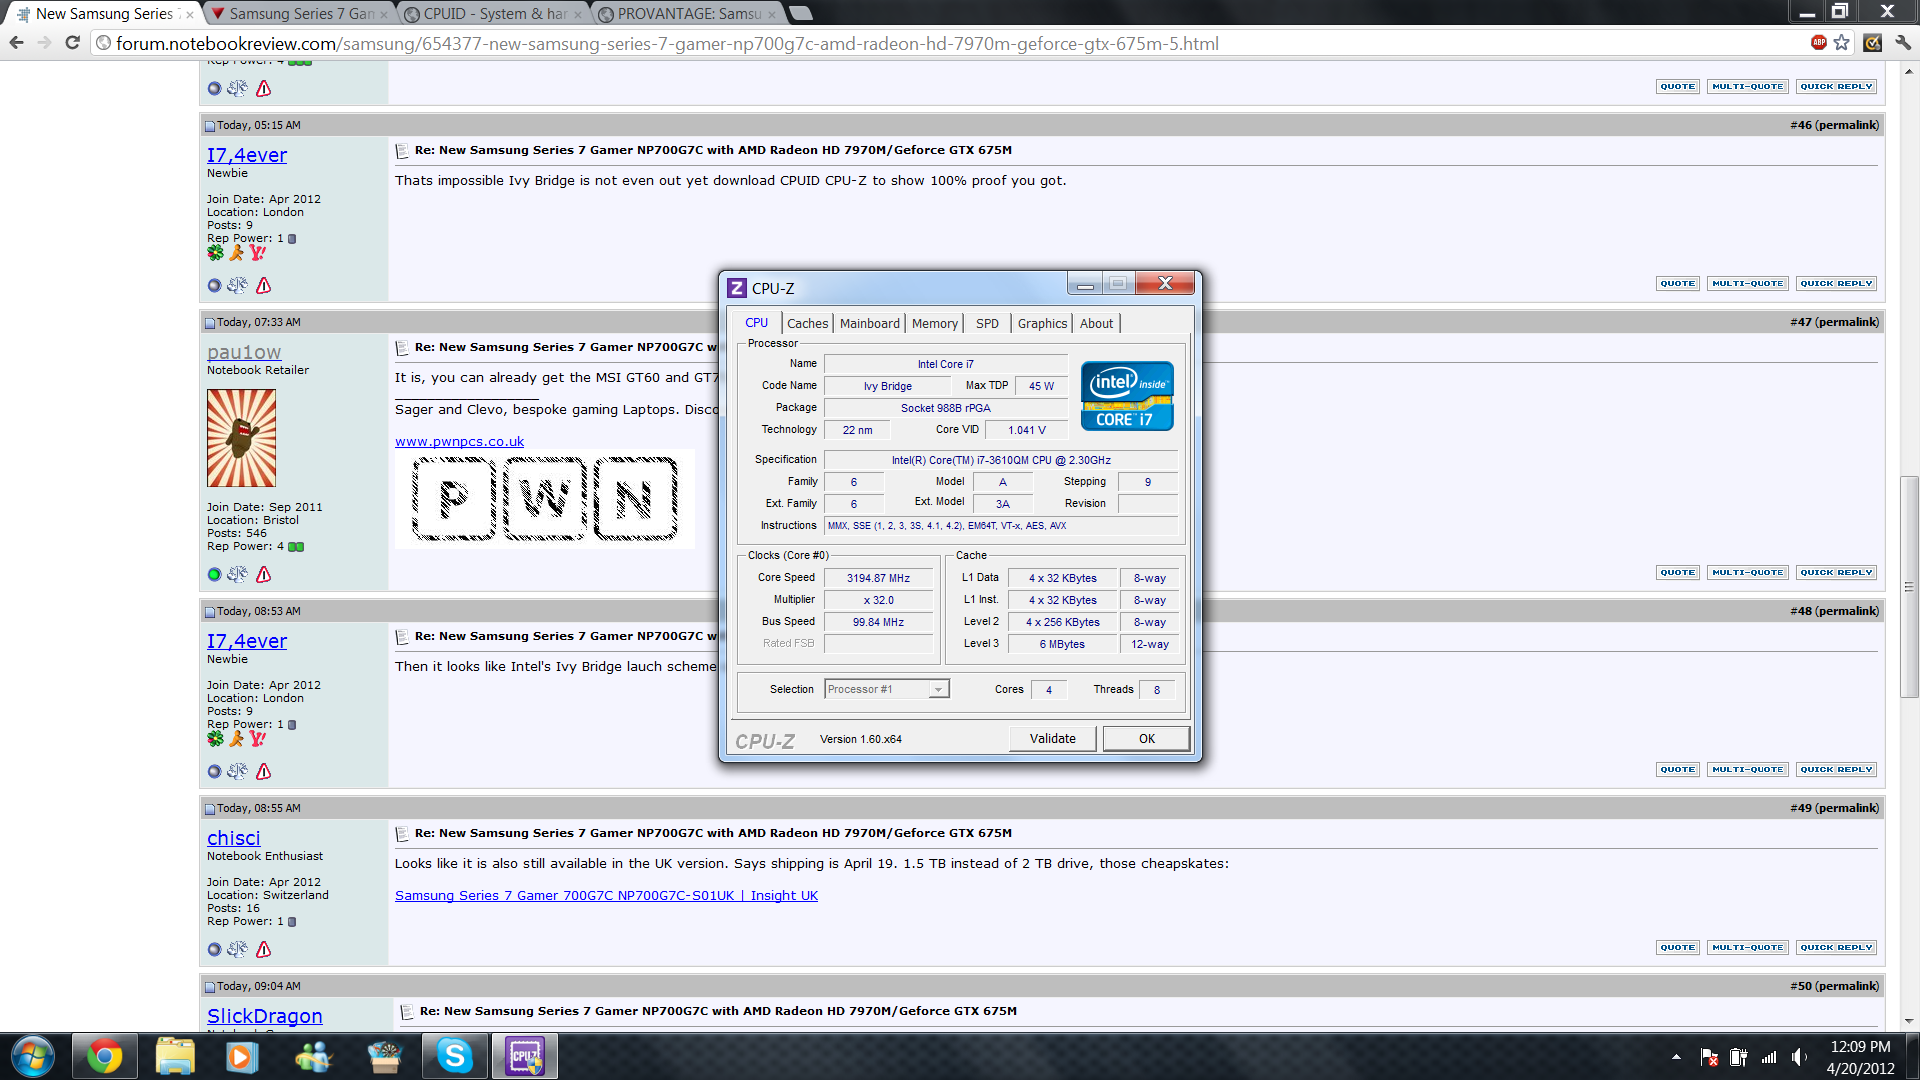Image resolution: width=1920 pixels, height=1080 pixels.
Task: Click the permalink for post #46
Action: pyautogui.click(x=1846, y=126)
